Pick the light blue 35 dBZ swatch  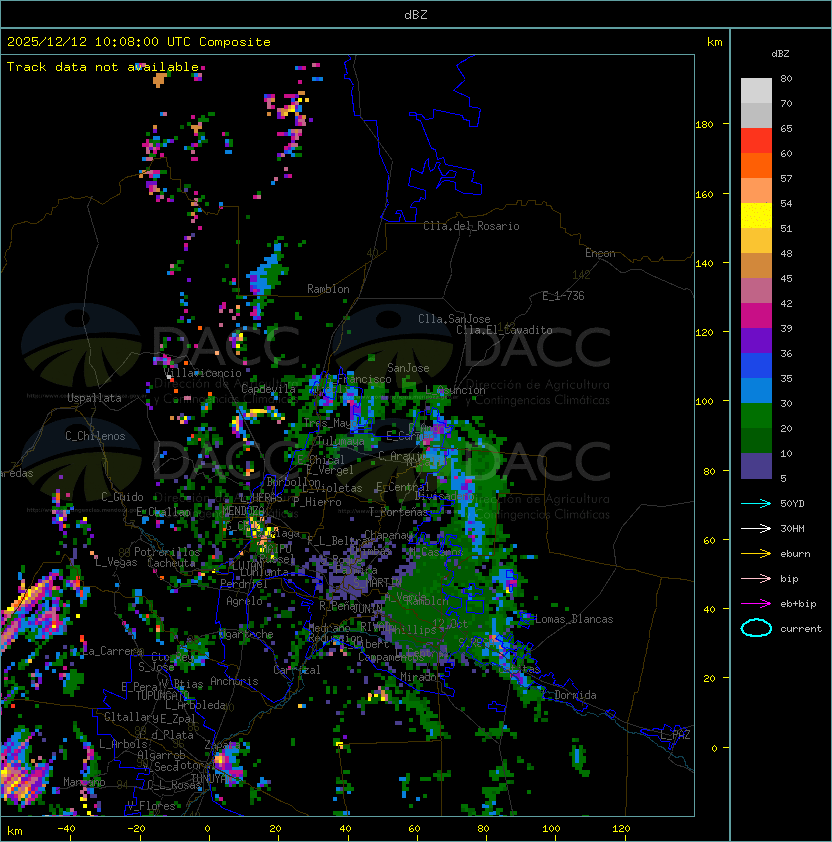(x=756, y=390)
